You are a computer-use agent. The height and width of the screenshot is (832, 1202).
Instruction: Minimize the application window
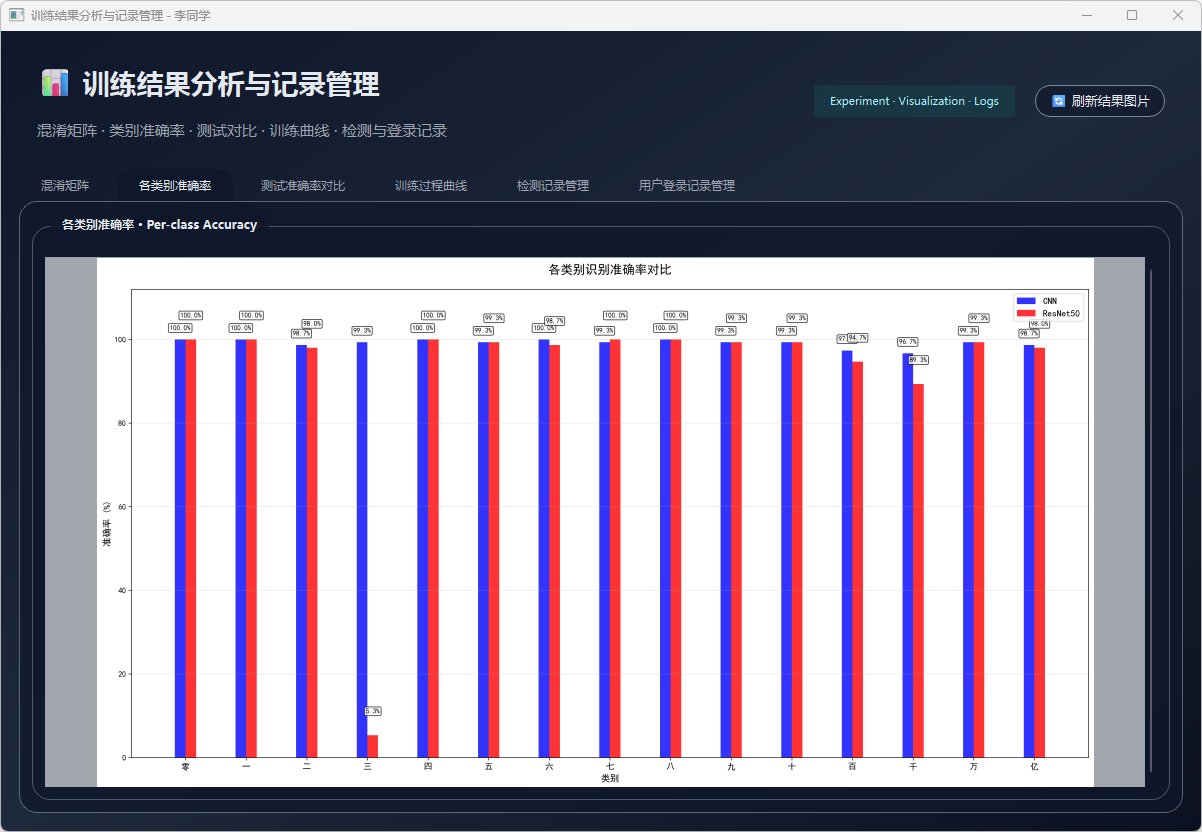(1086, 15)
